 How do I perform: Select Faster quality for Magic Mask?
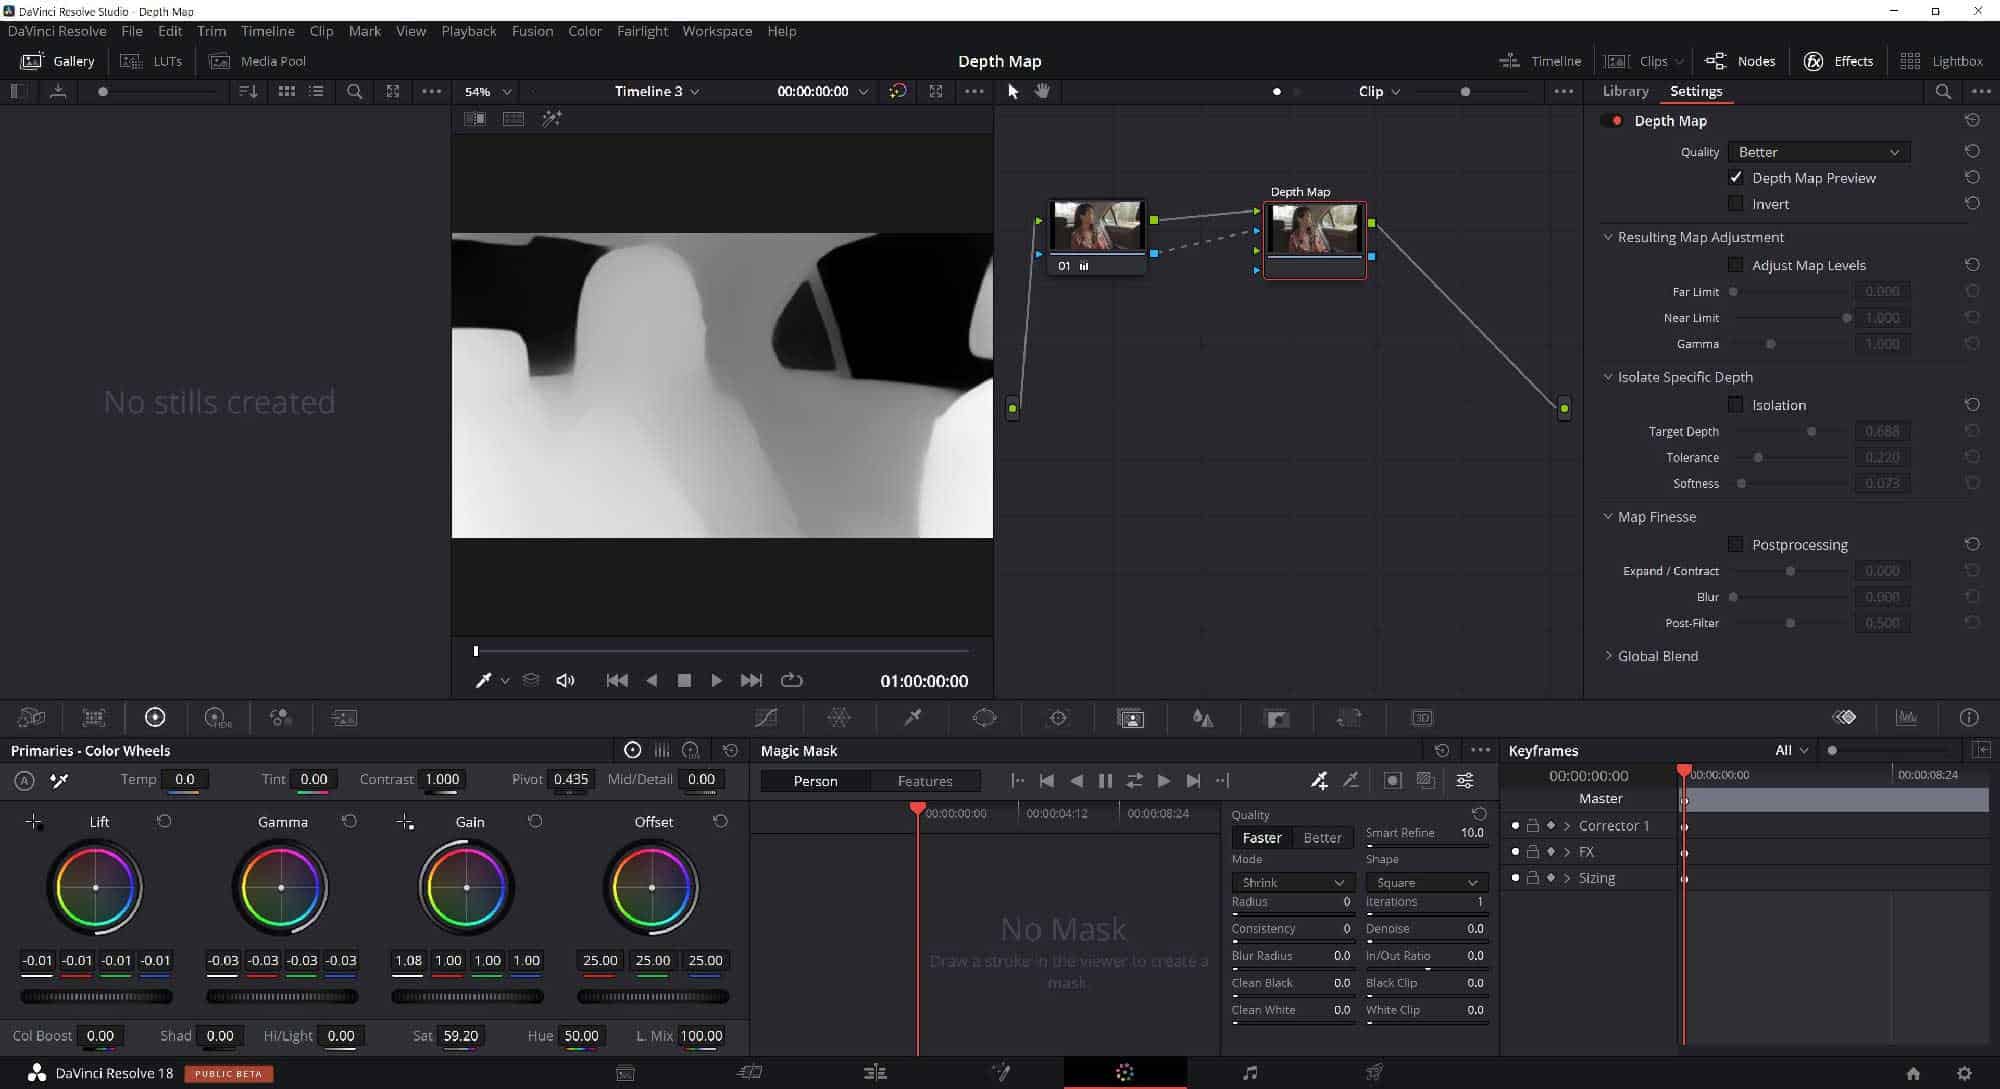coord(1262,838)
